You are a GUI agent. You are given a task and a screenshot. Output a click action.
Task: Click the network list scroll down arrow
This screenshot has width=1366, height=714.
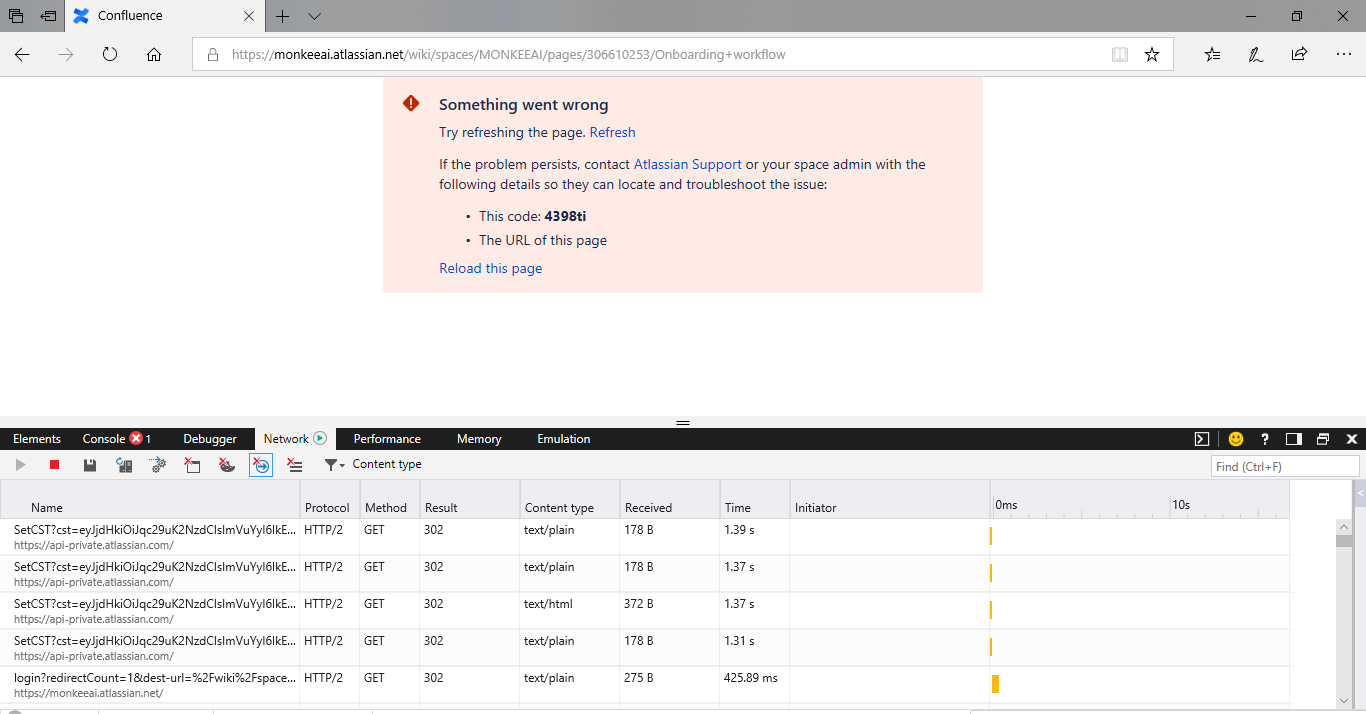(x=1344, y=701)
